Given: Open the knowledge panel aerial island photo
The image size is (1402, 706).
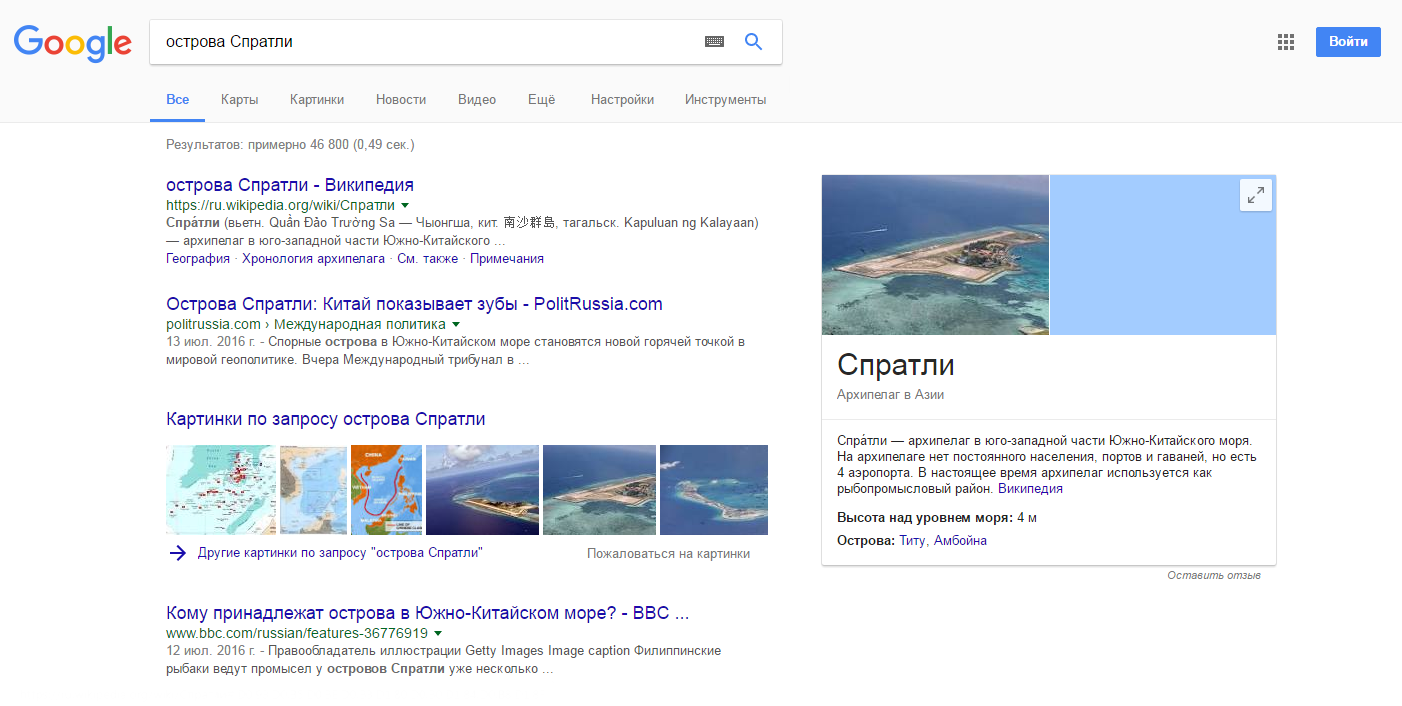Looking at the screenshot, I should tap(935, 255).
